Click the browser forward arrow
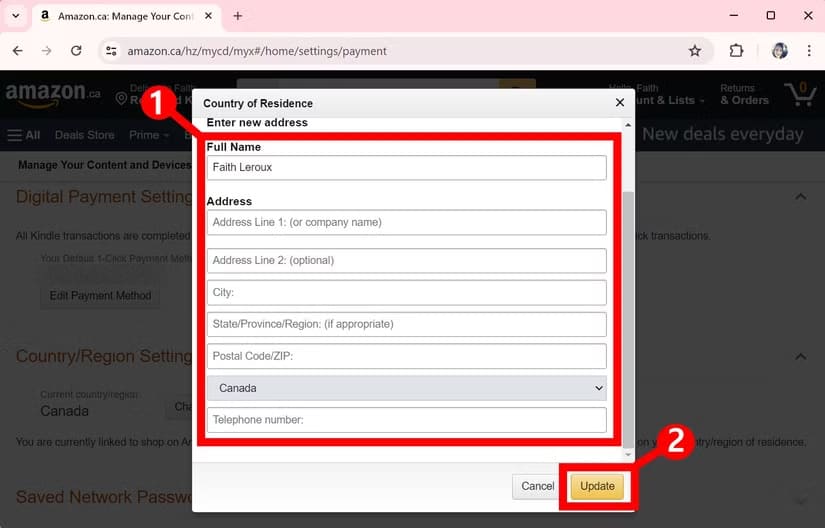 click(x=47, y=51)
